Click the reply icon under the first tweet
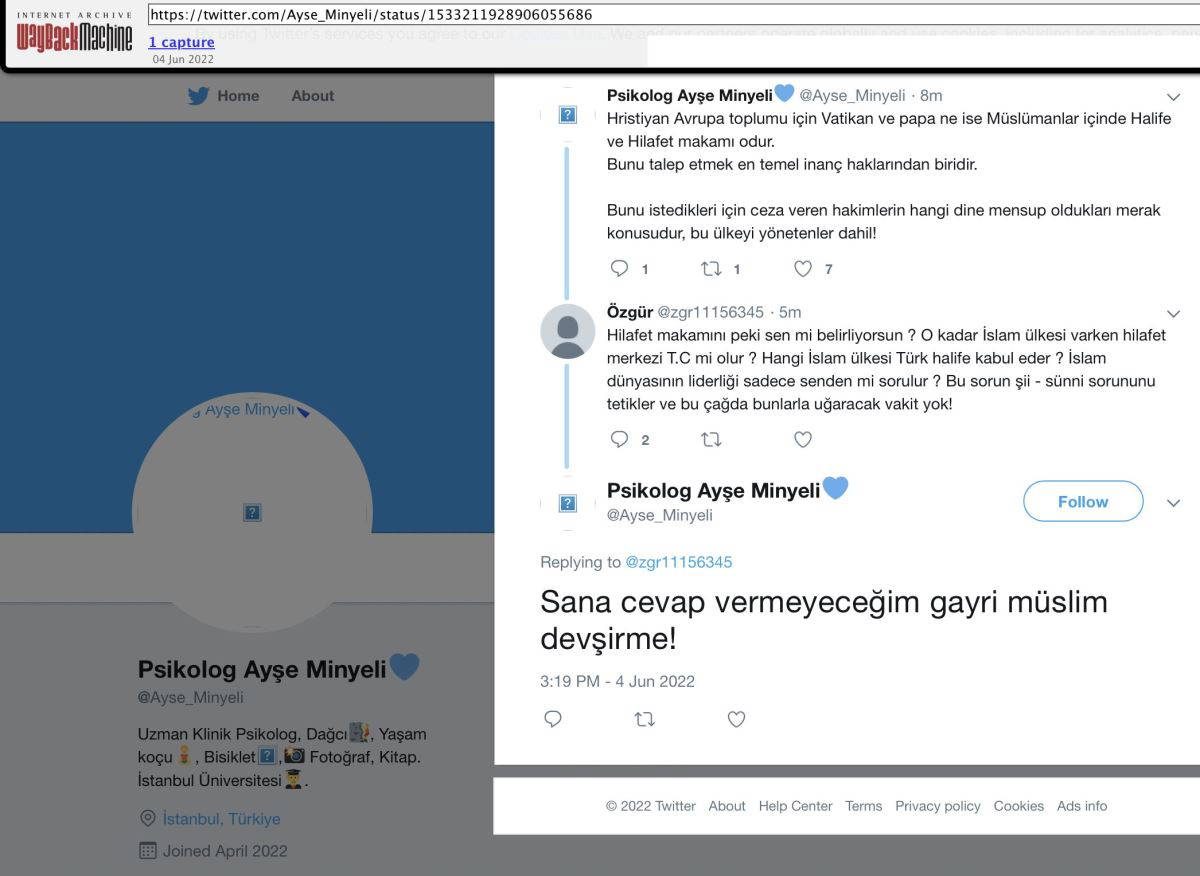Image resolution: width=1200 pixels, height=876 pixels. pyautogui.click(x=620, y=268)
